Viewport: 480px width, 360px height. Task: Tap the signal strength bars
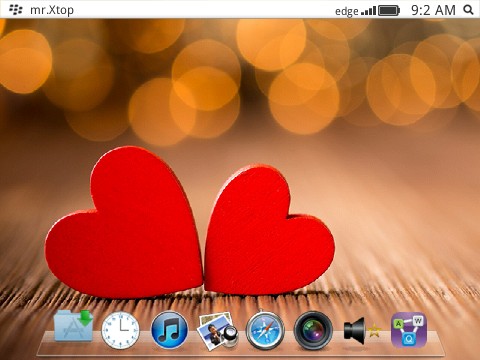[368, 11]
